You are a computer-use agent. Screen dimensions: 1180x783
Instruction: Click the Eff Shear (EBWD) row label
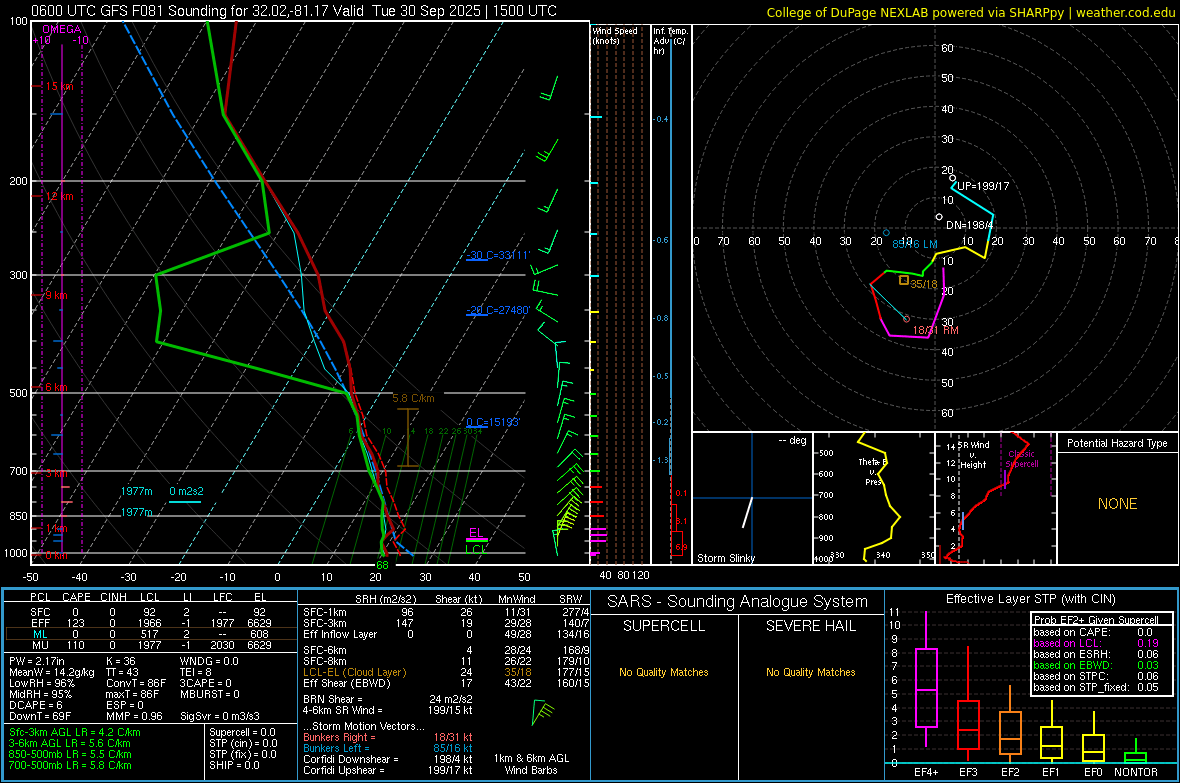[347, 683]
